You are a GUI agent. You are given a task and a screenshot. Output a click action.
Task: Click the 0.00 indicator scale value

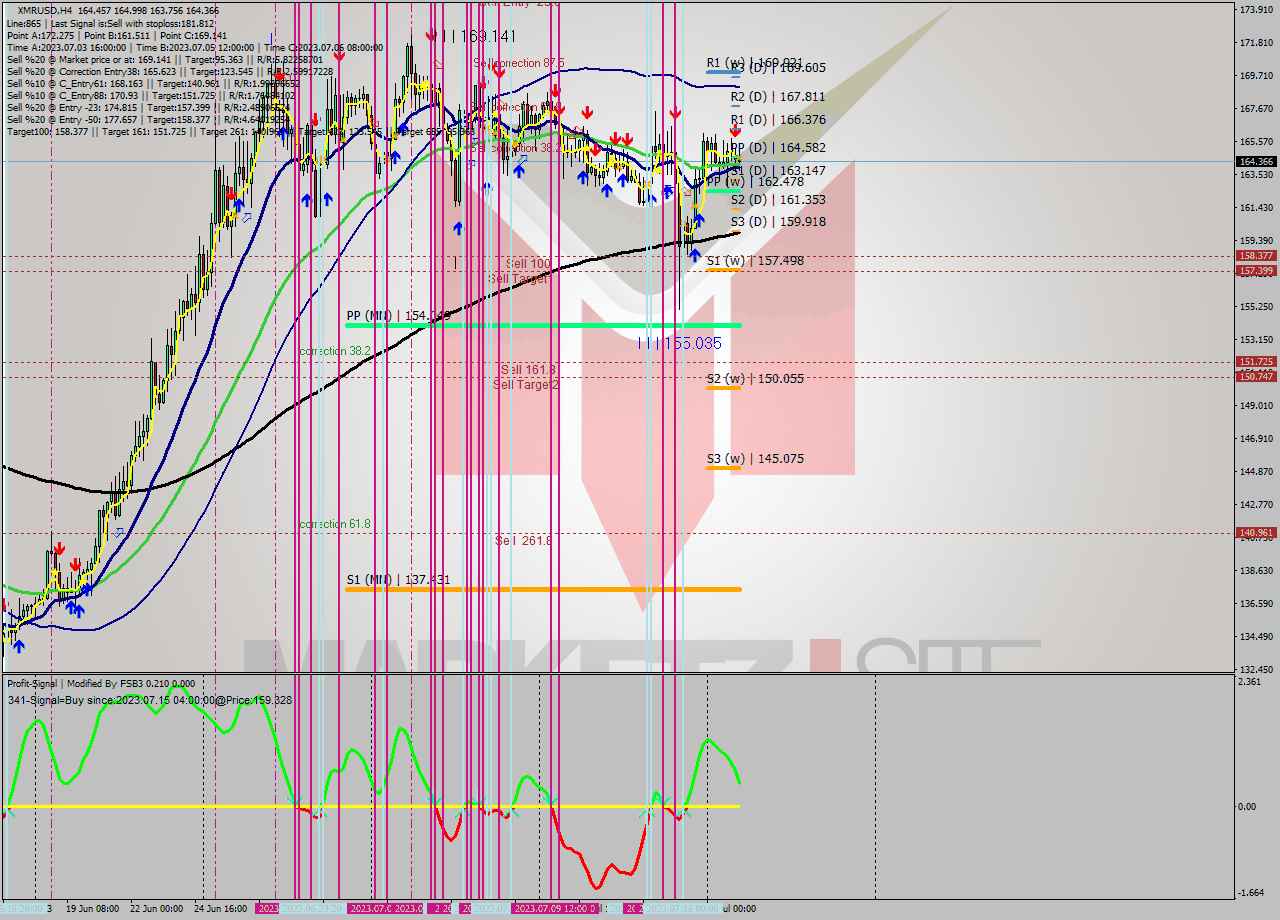1248,806
